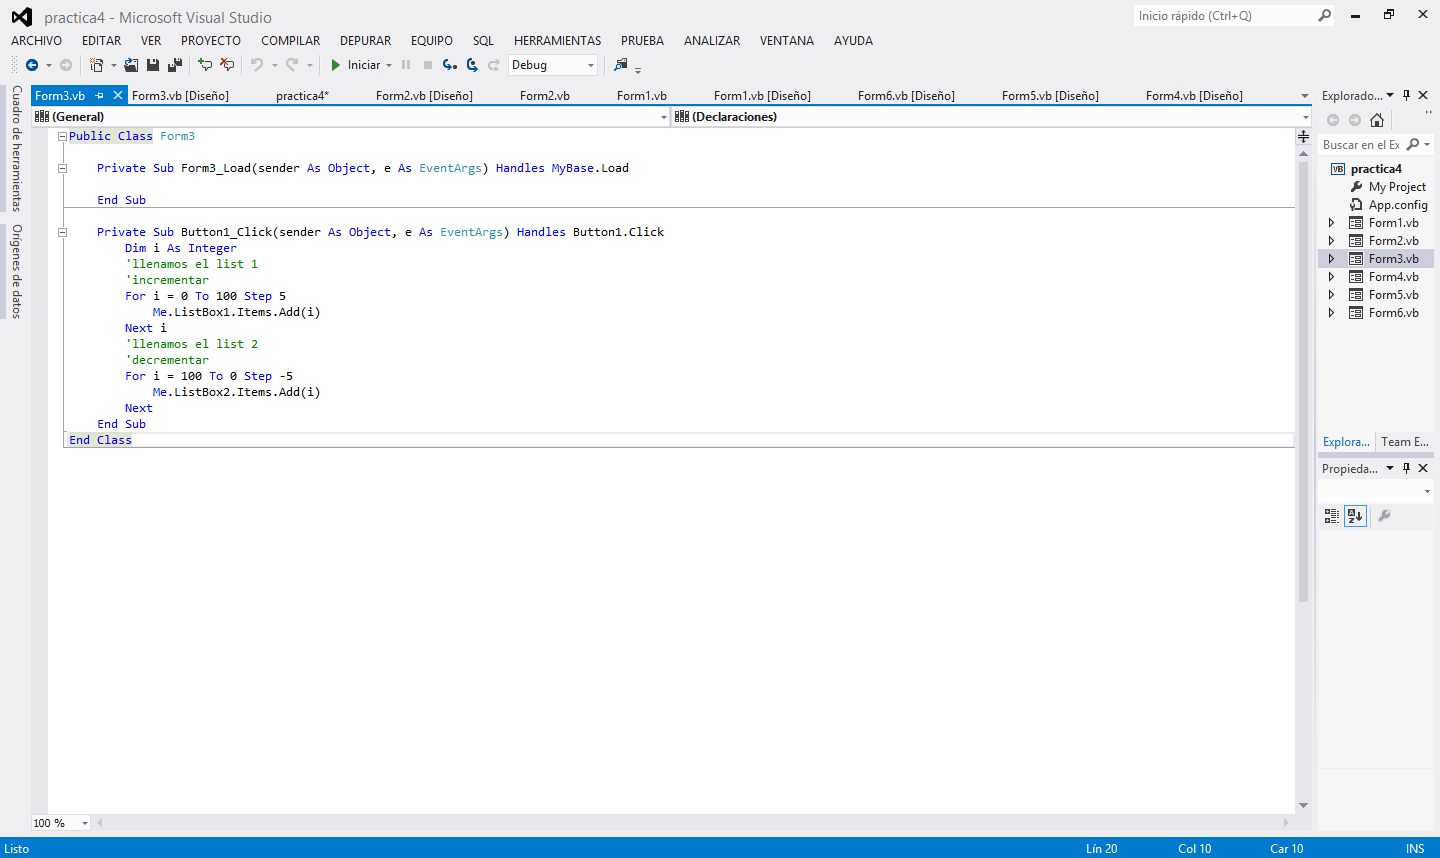This screenshot has height=858, width=1440.
Task: Click the Save file icon
Action: 152,64
